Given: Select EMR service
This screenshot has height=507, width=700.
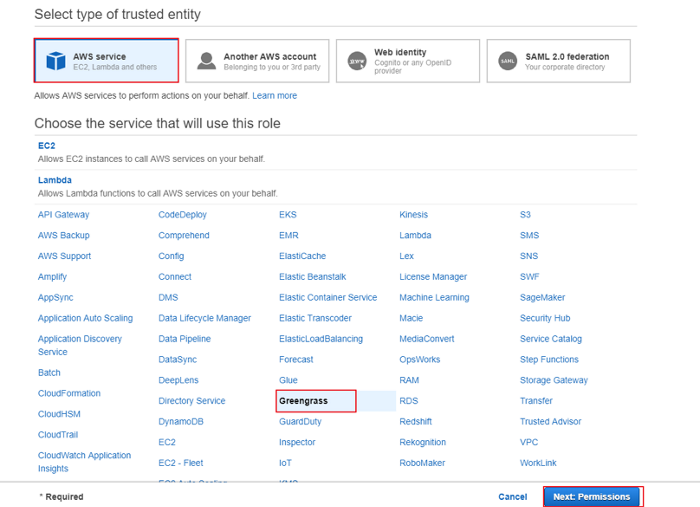Looking at the screenshot, I should click(x=289, y=235).
